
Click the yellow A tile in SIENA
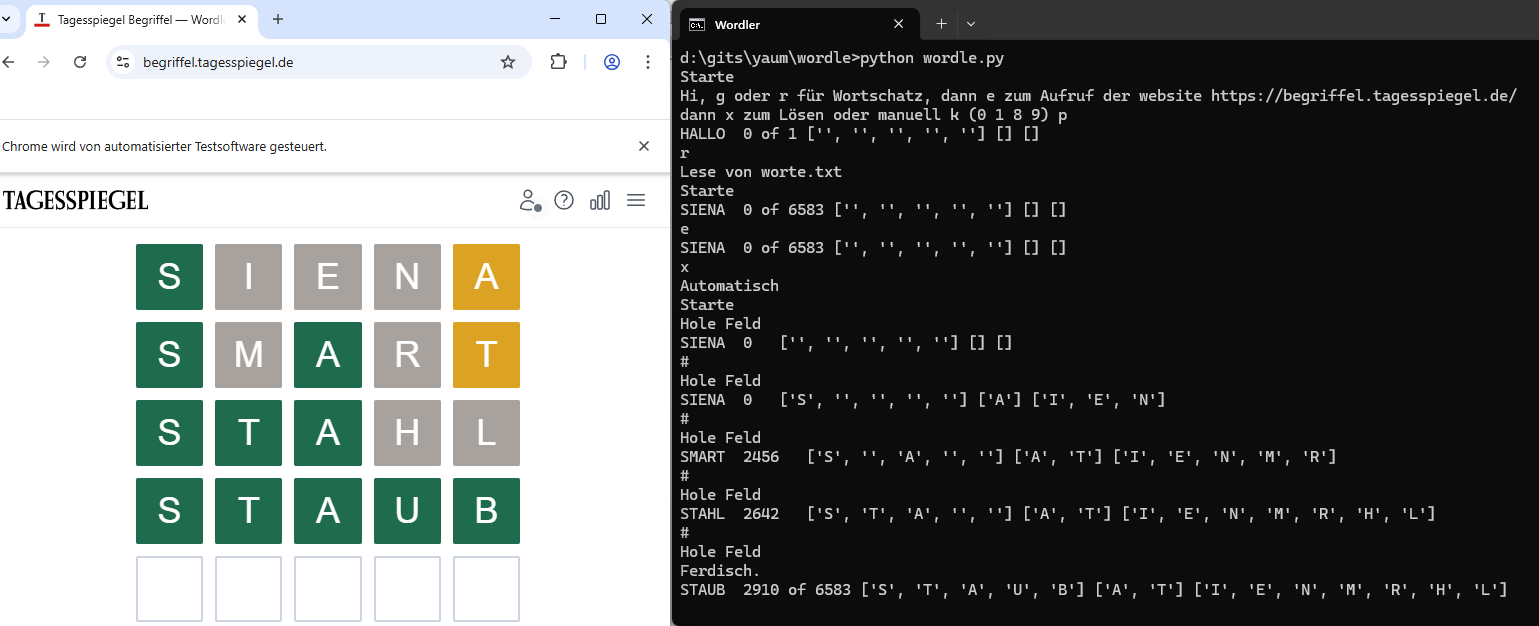[x=486, y=277]
